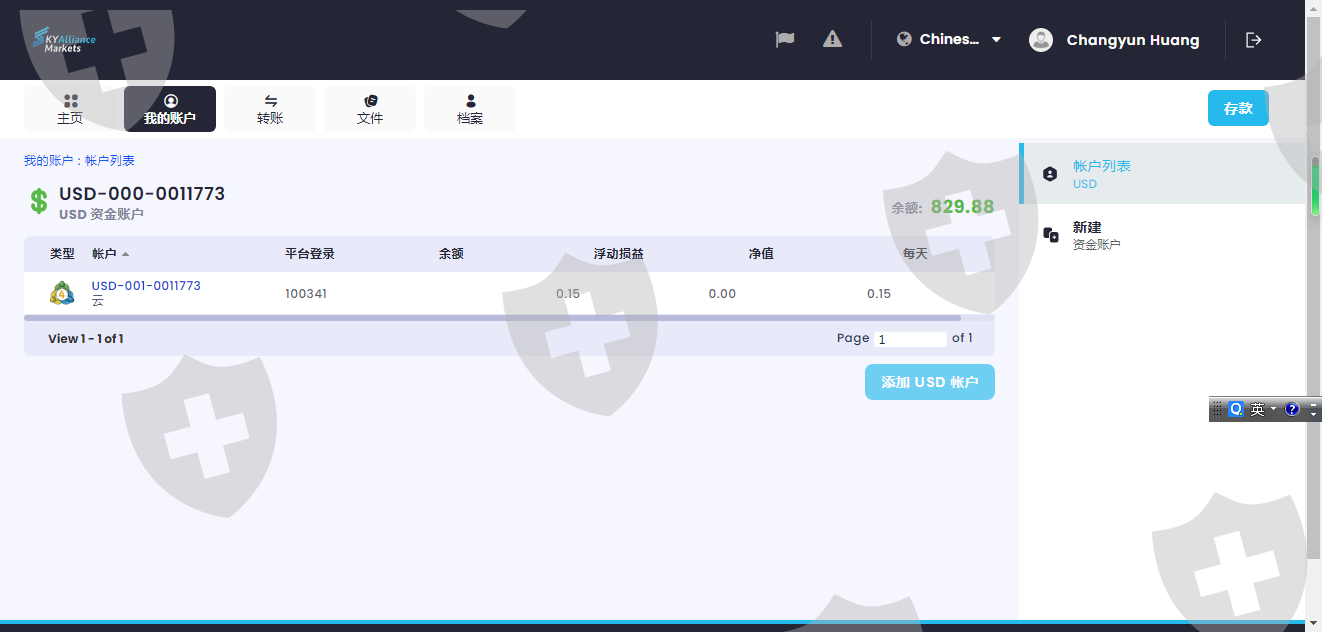Sort by the 平台登录 column header

tap(310, 254)
